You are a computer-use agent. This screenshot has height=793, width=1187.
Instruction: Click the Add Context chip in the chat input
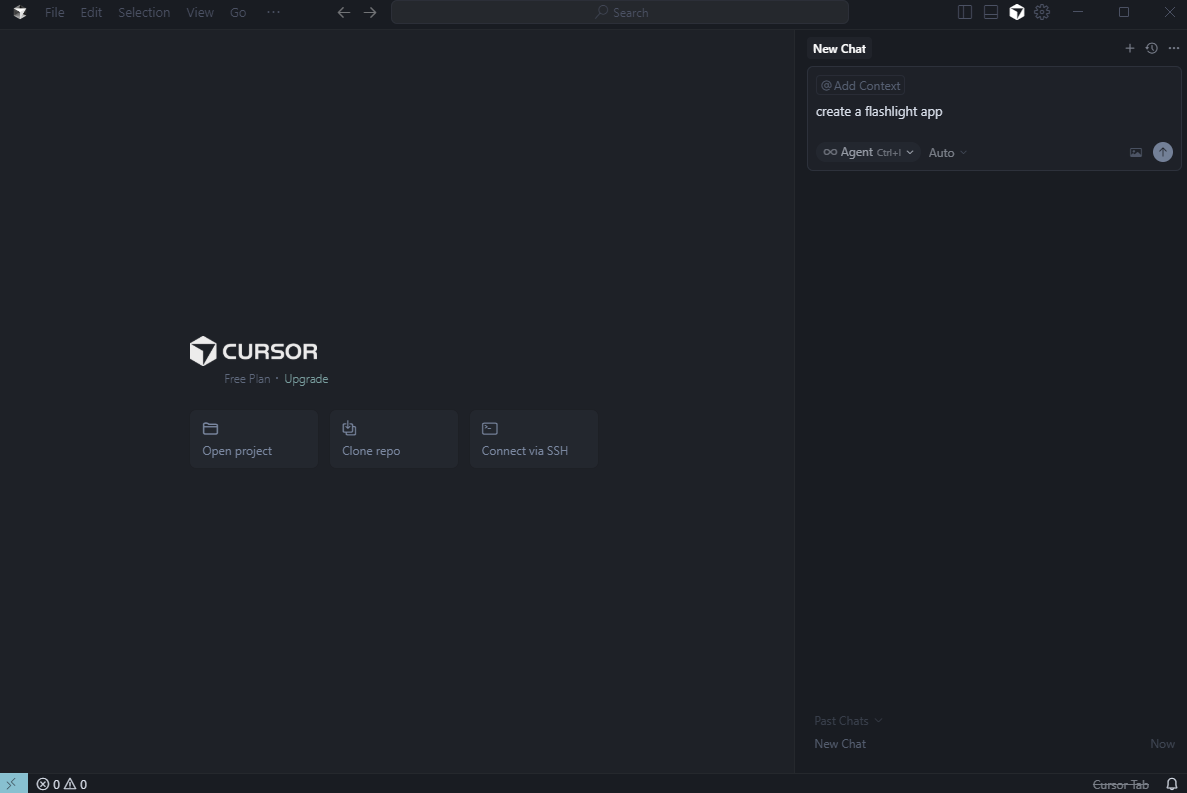(x=860, y=85)
